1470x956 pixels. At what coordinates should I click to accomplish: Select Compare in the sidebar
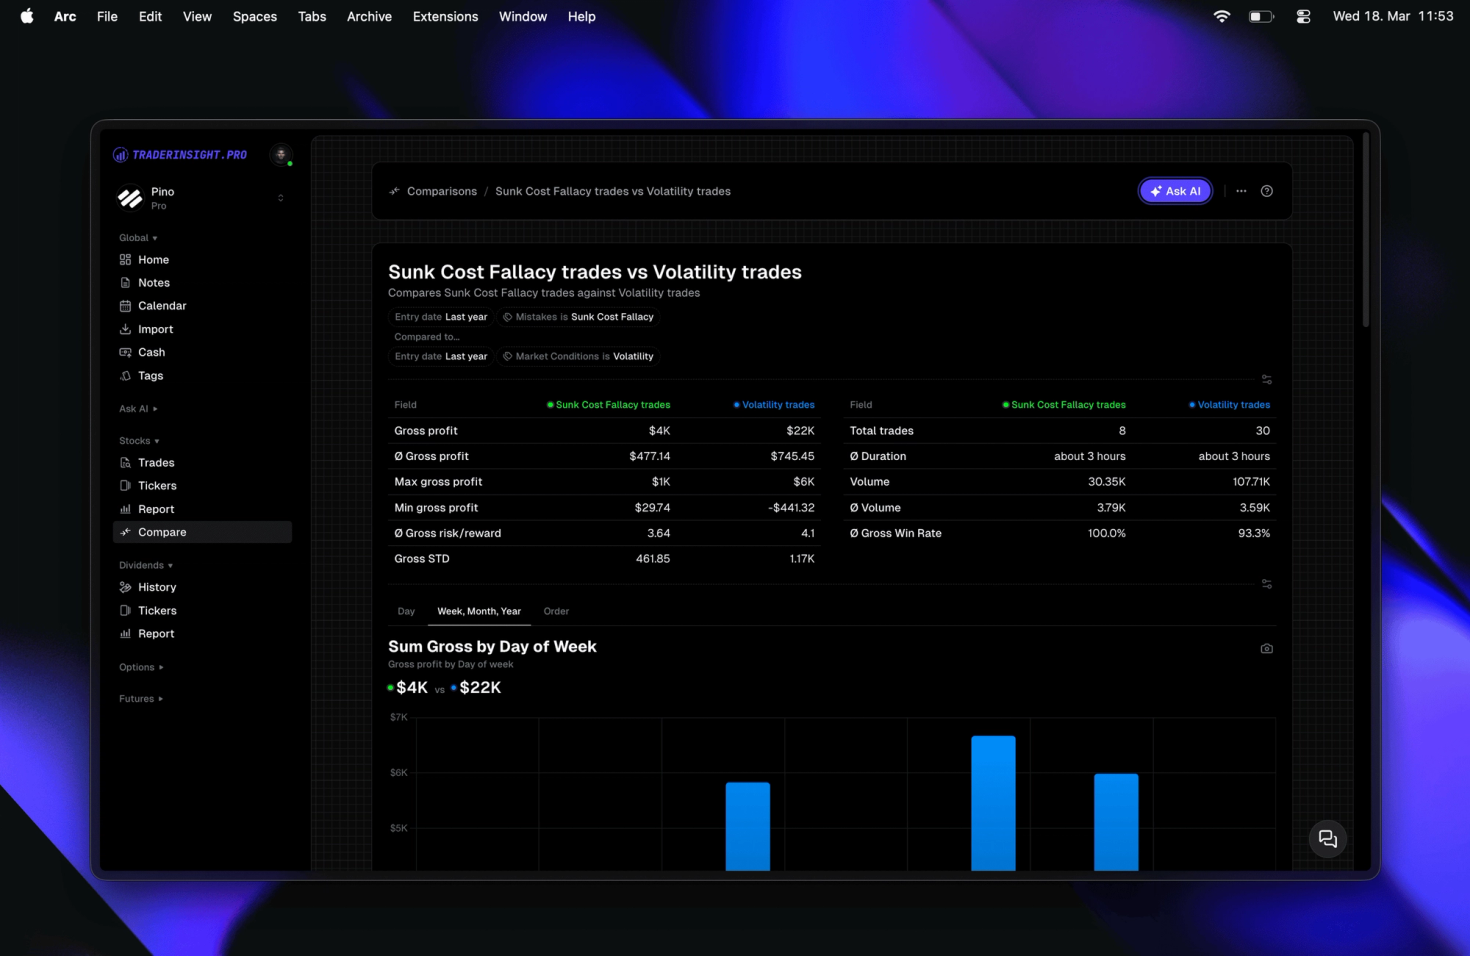coord(202,532)
